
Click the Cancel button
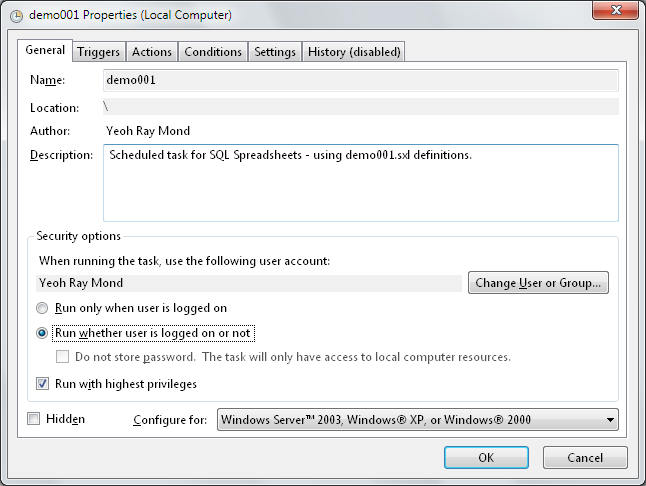(x=585, y=458)
